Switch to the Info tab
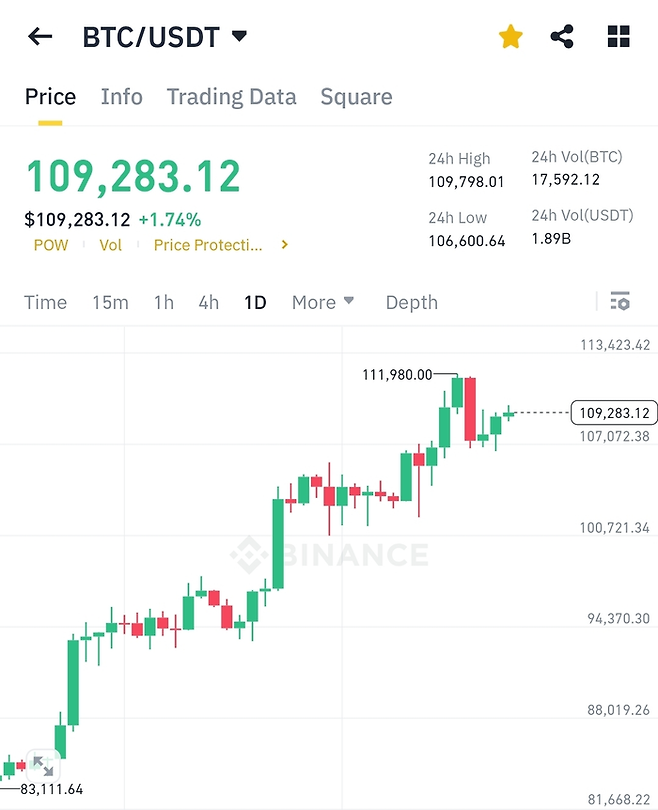The height and width of the screenshot is (810, 658). [x=122, y=97]
